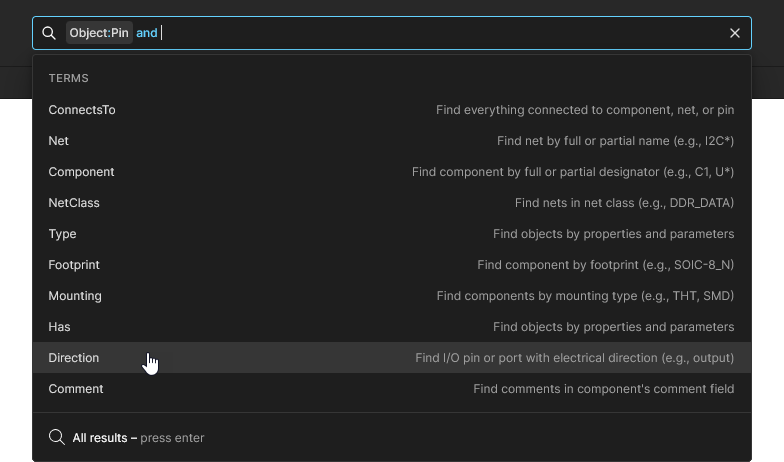Select the Type term

click(392, 234)
